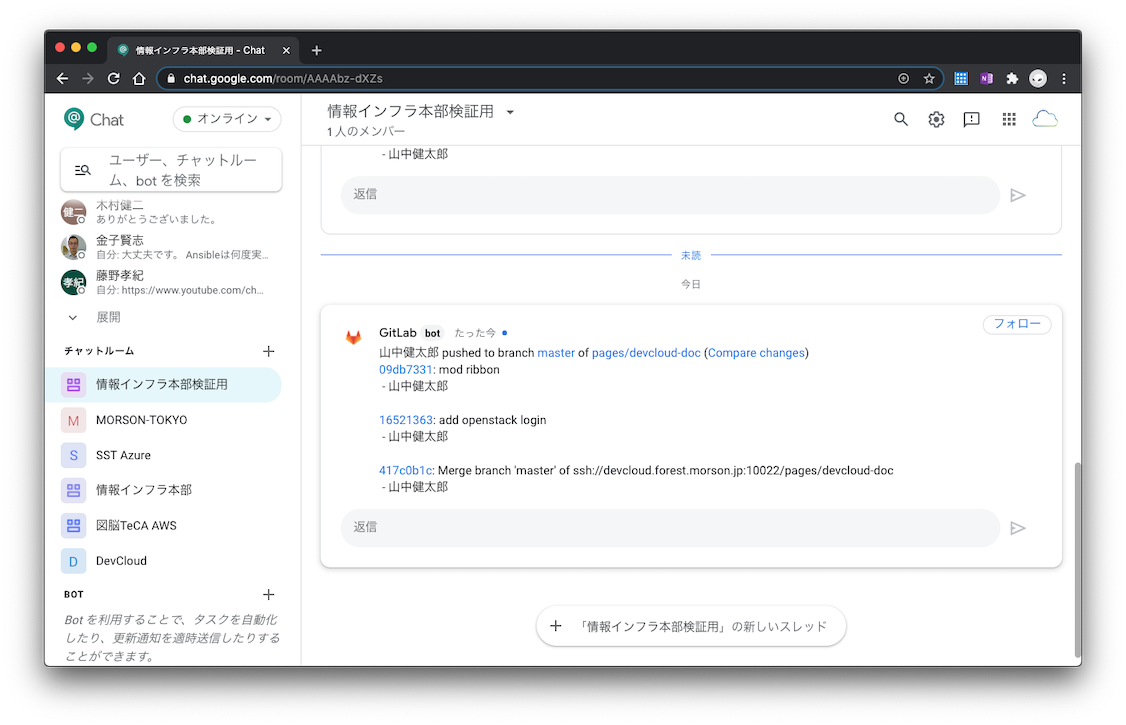Open the Google apps grid icon
This screenshot has height=725, width=1126.
pos(1009,120)
